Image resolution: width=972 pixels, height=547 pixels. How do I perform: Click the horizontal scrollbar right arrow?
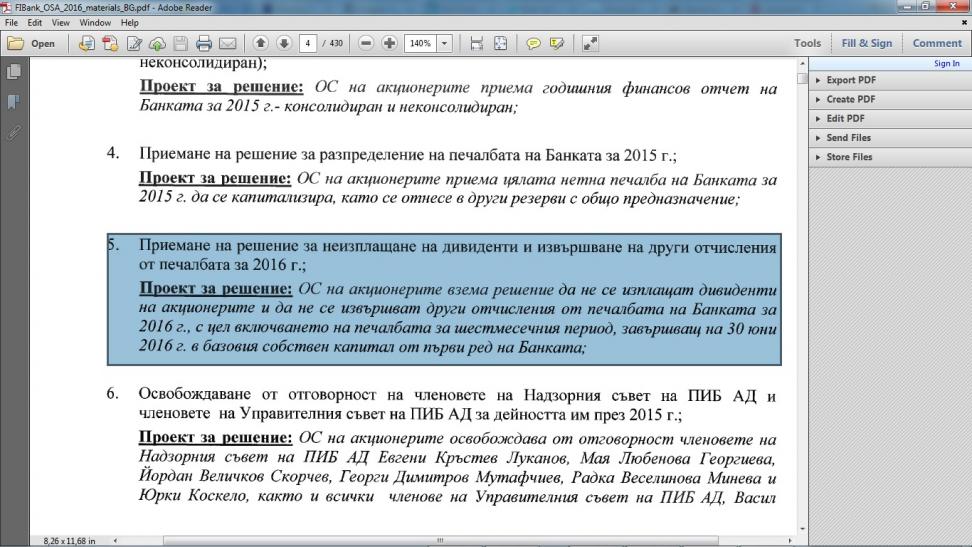(790, 541)
